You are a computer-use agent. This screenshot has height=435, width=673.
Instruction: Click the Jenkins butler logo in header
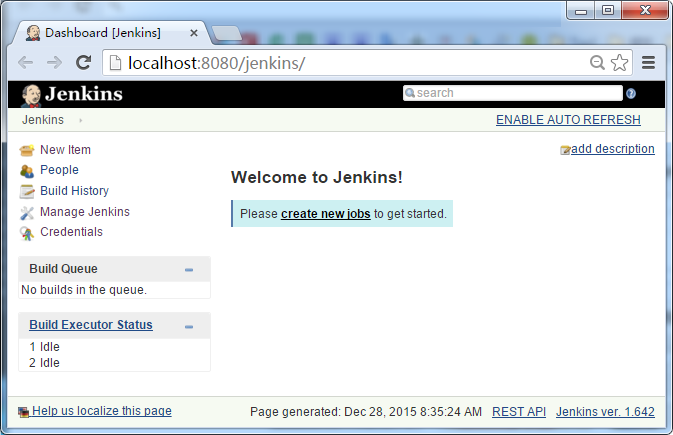[x=31, y=95]
